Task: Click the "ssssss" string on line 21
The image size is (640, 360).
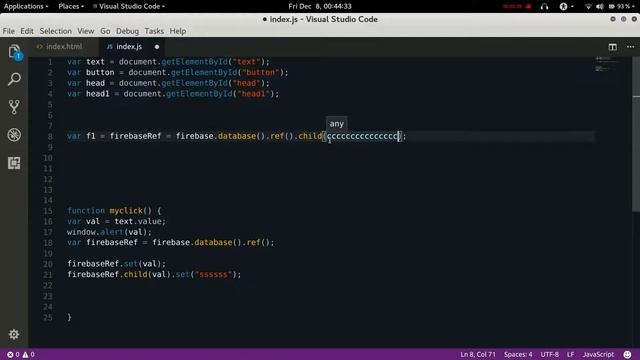Action: (x=213, y=274)
